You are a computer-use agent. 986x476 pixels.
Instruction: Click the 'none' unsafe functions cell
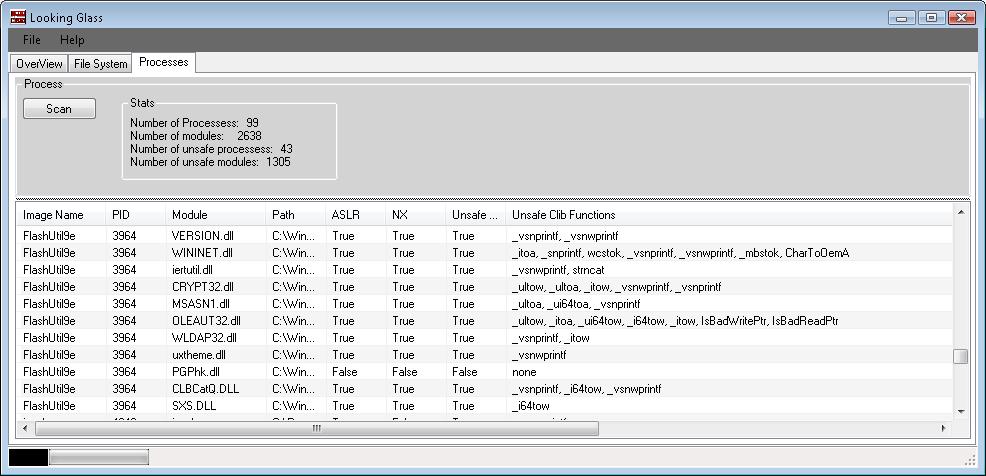pos(524,372)
